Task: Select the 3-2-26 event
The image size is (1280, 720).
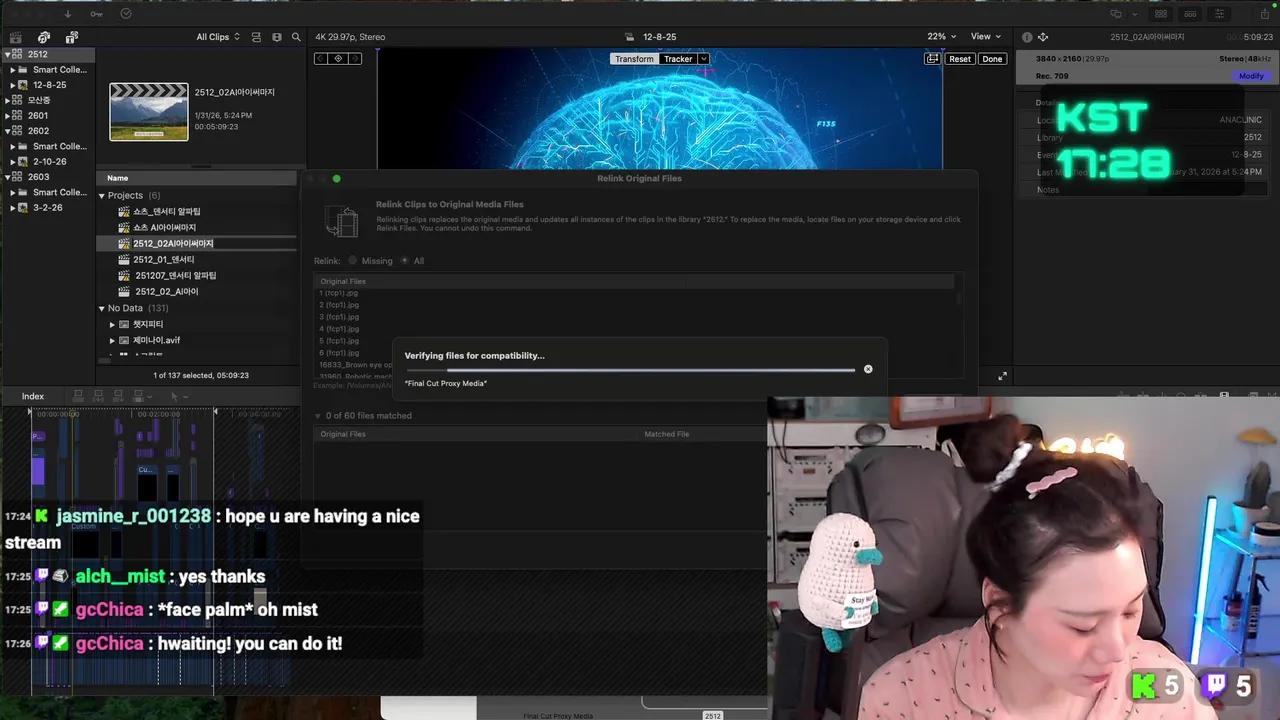Action: tap(48, 207)
